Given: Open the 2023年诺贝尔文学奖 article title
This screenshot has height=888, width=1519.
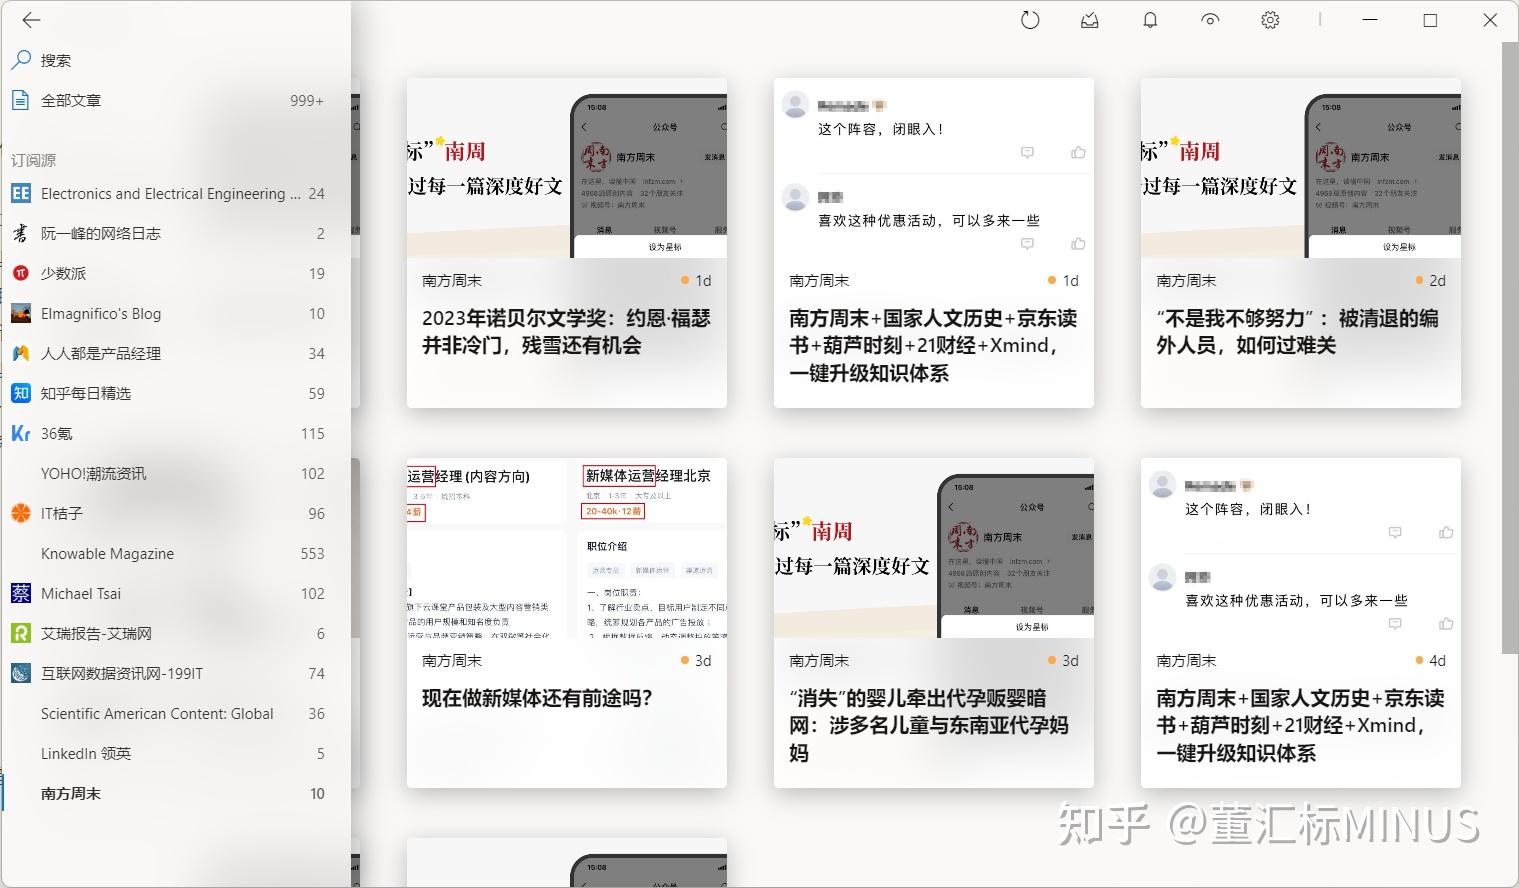Looking at the screenshot, I should coord(566,332).
